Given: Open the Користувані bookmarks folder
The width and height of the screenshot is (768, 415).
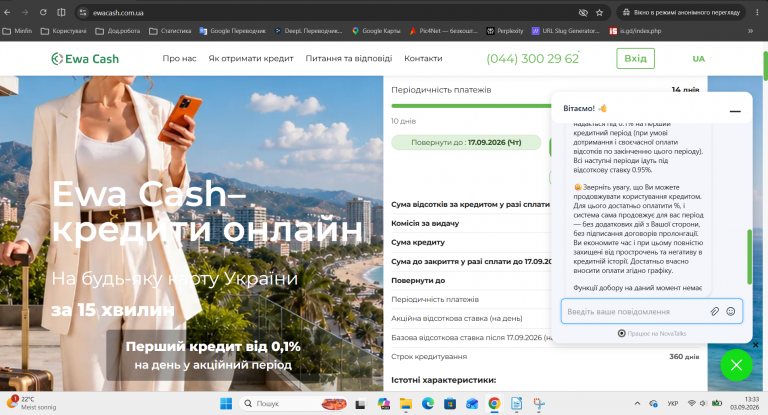Looking at the screenshot, I should click(x=64, y=31).
